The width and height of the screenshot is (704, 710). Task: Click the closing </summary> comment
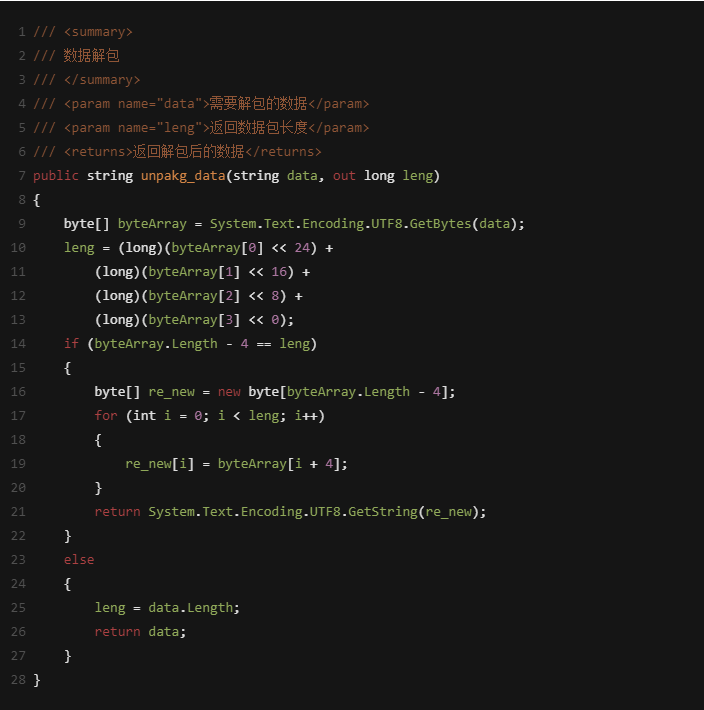[x=102, y=80]
